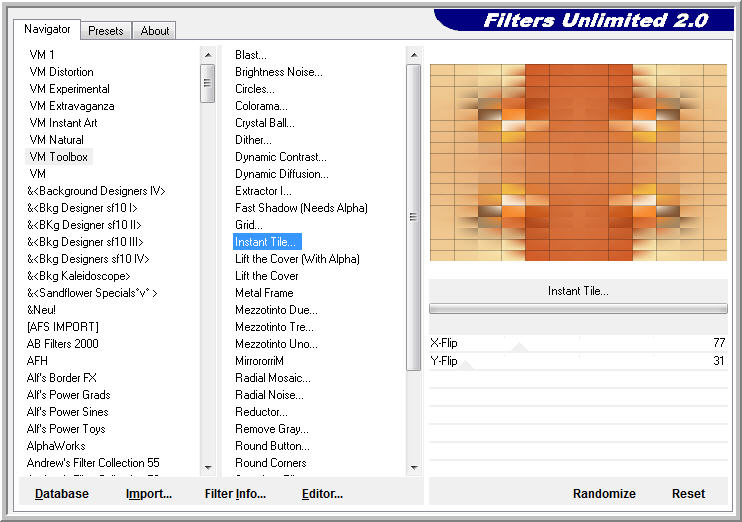
Task: Choose Mezzotinto Due... filter
Action: coord(276,310)
